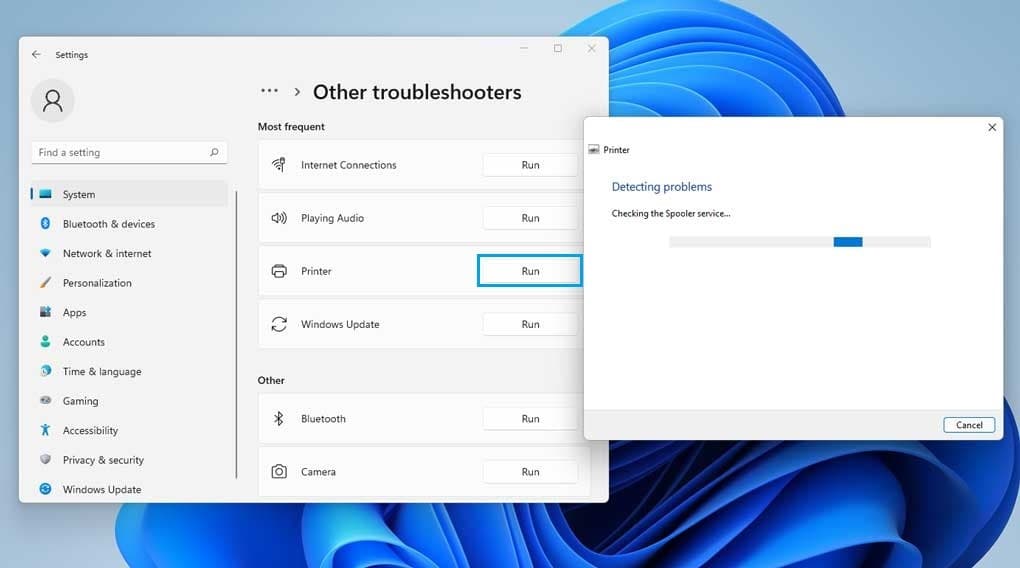This screenshot has width=1020, height=568.
Task: Open the user profile avatar
Action: click(53, 101)
